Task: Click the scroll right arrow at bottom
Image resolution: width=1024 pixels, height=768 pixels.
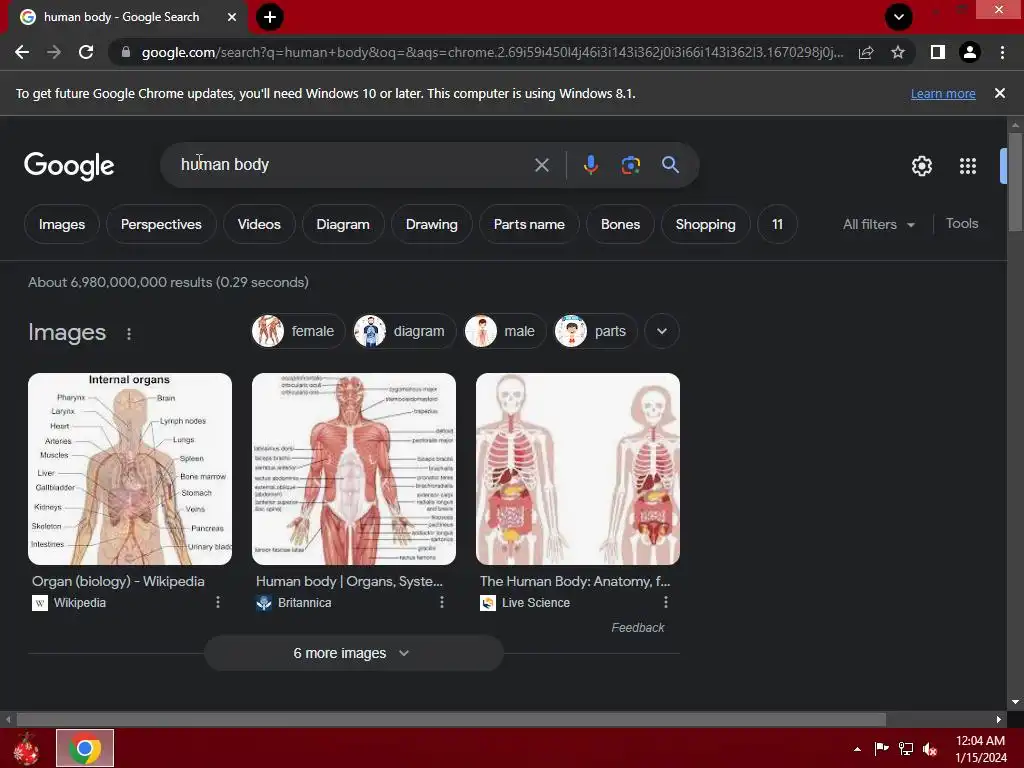Action: [999, 719]
